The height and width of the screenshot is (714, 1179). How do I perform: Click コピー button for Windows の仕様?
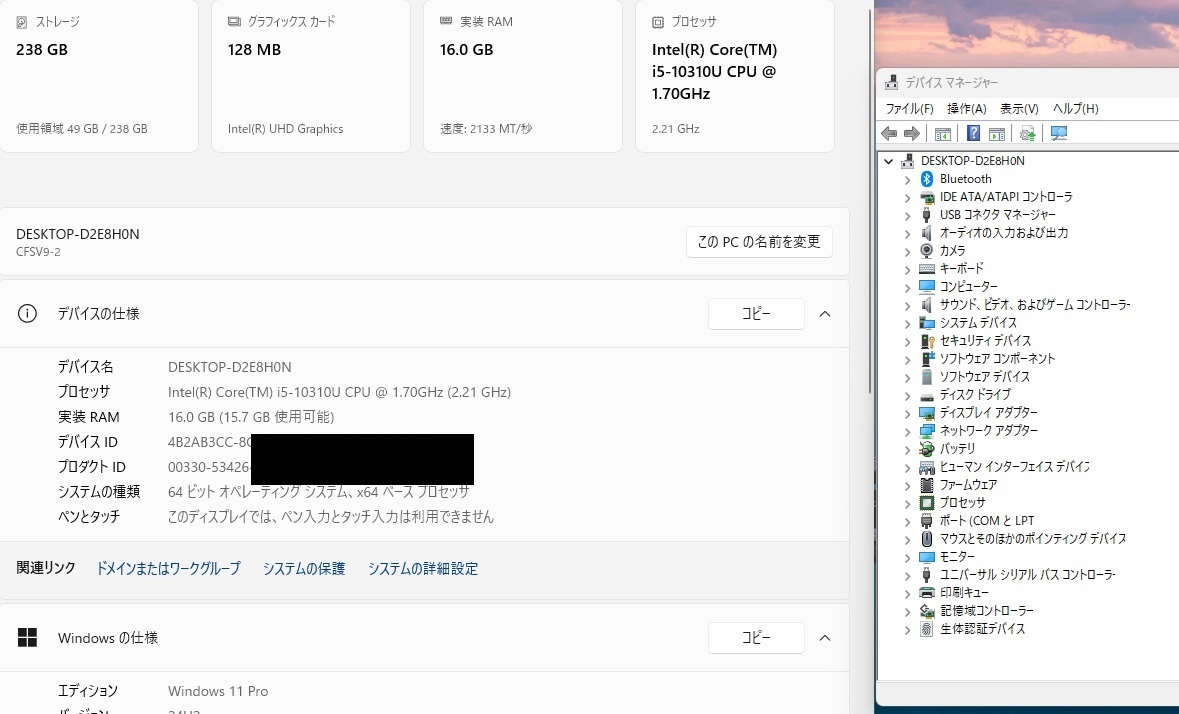tap(756, 637)
